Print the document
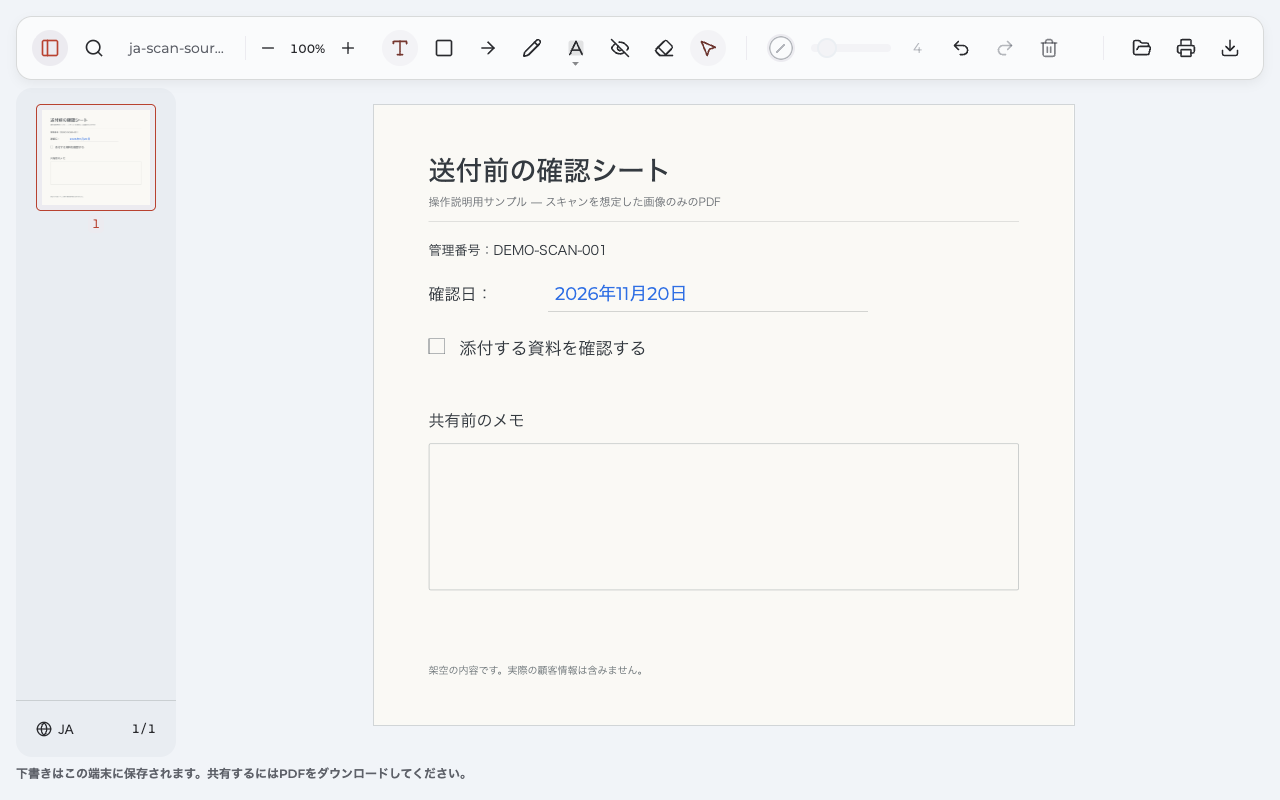This screenshot has width=1280, height=800. (1186, 48)
